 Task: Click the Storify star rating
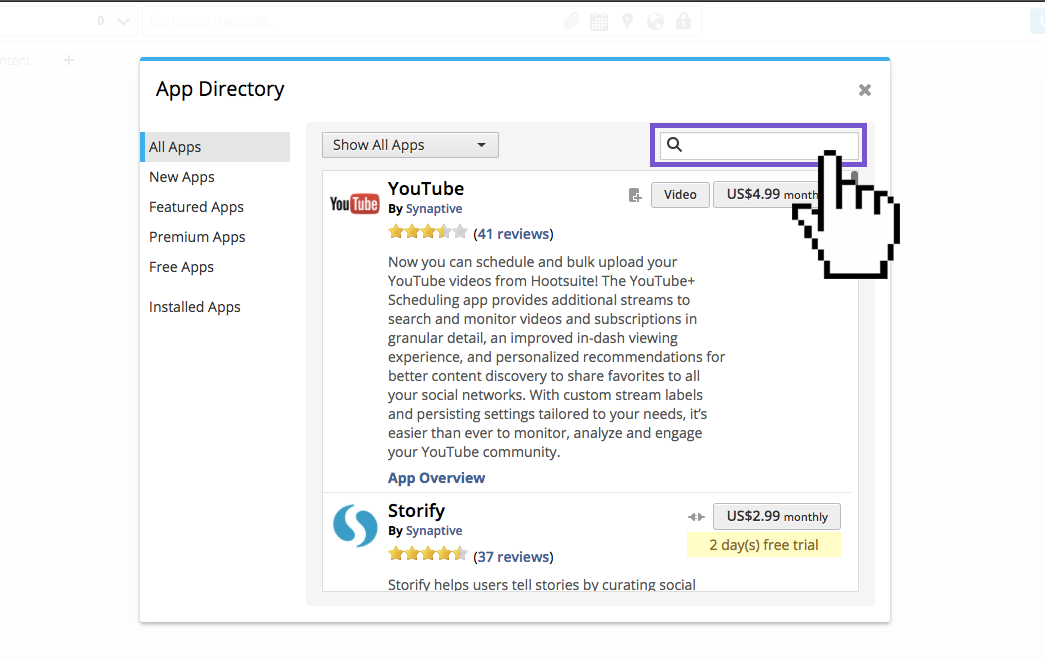tap(428, 554)
